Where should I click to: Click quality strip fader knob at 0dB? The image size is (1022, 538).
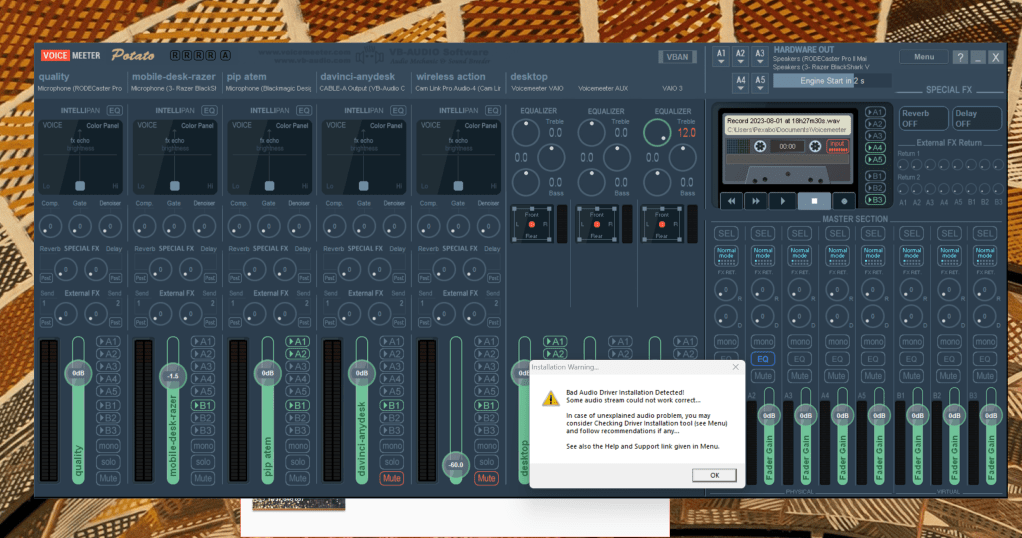pos(78,373)
